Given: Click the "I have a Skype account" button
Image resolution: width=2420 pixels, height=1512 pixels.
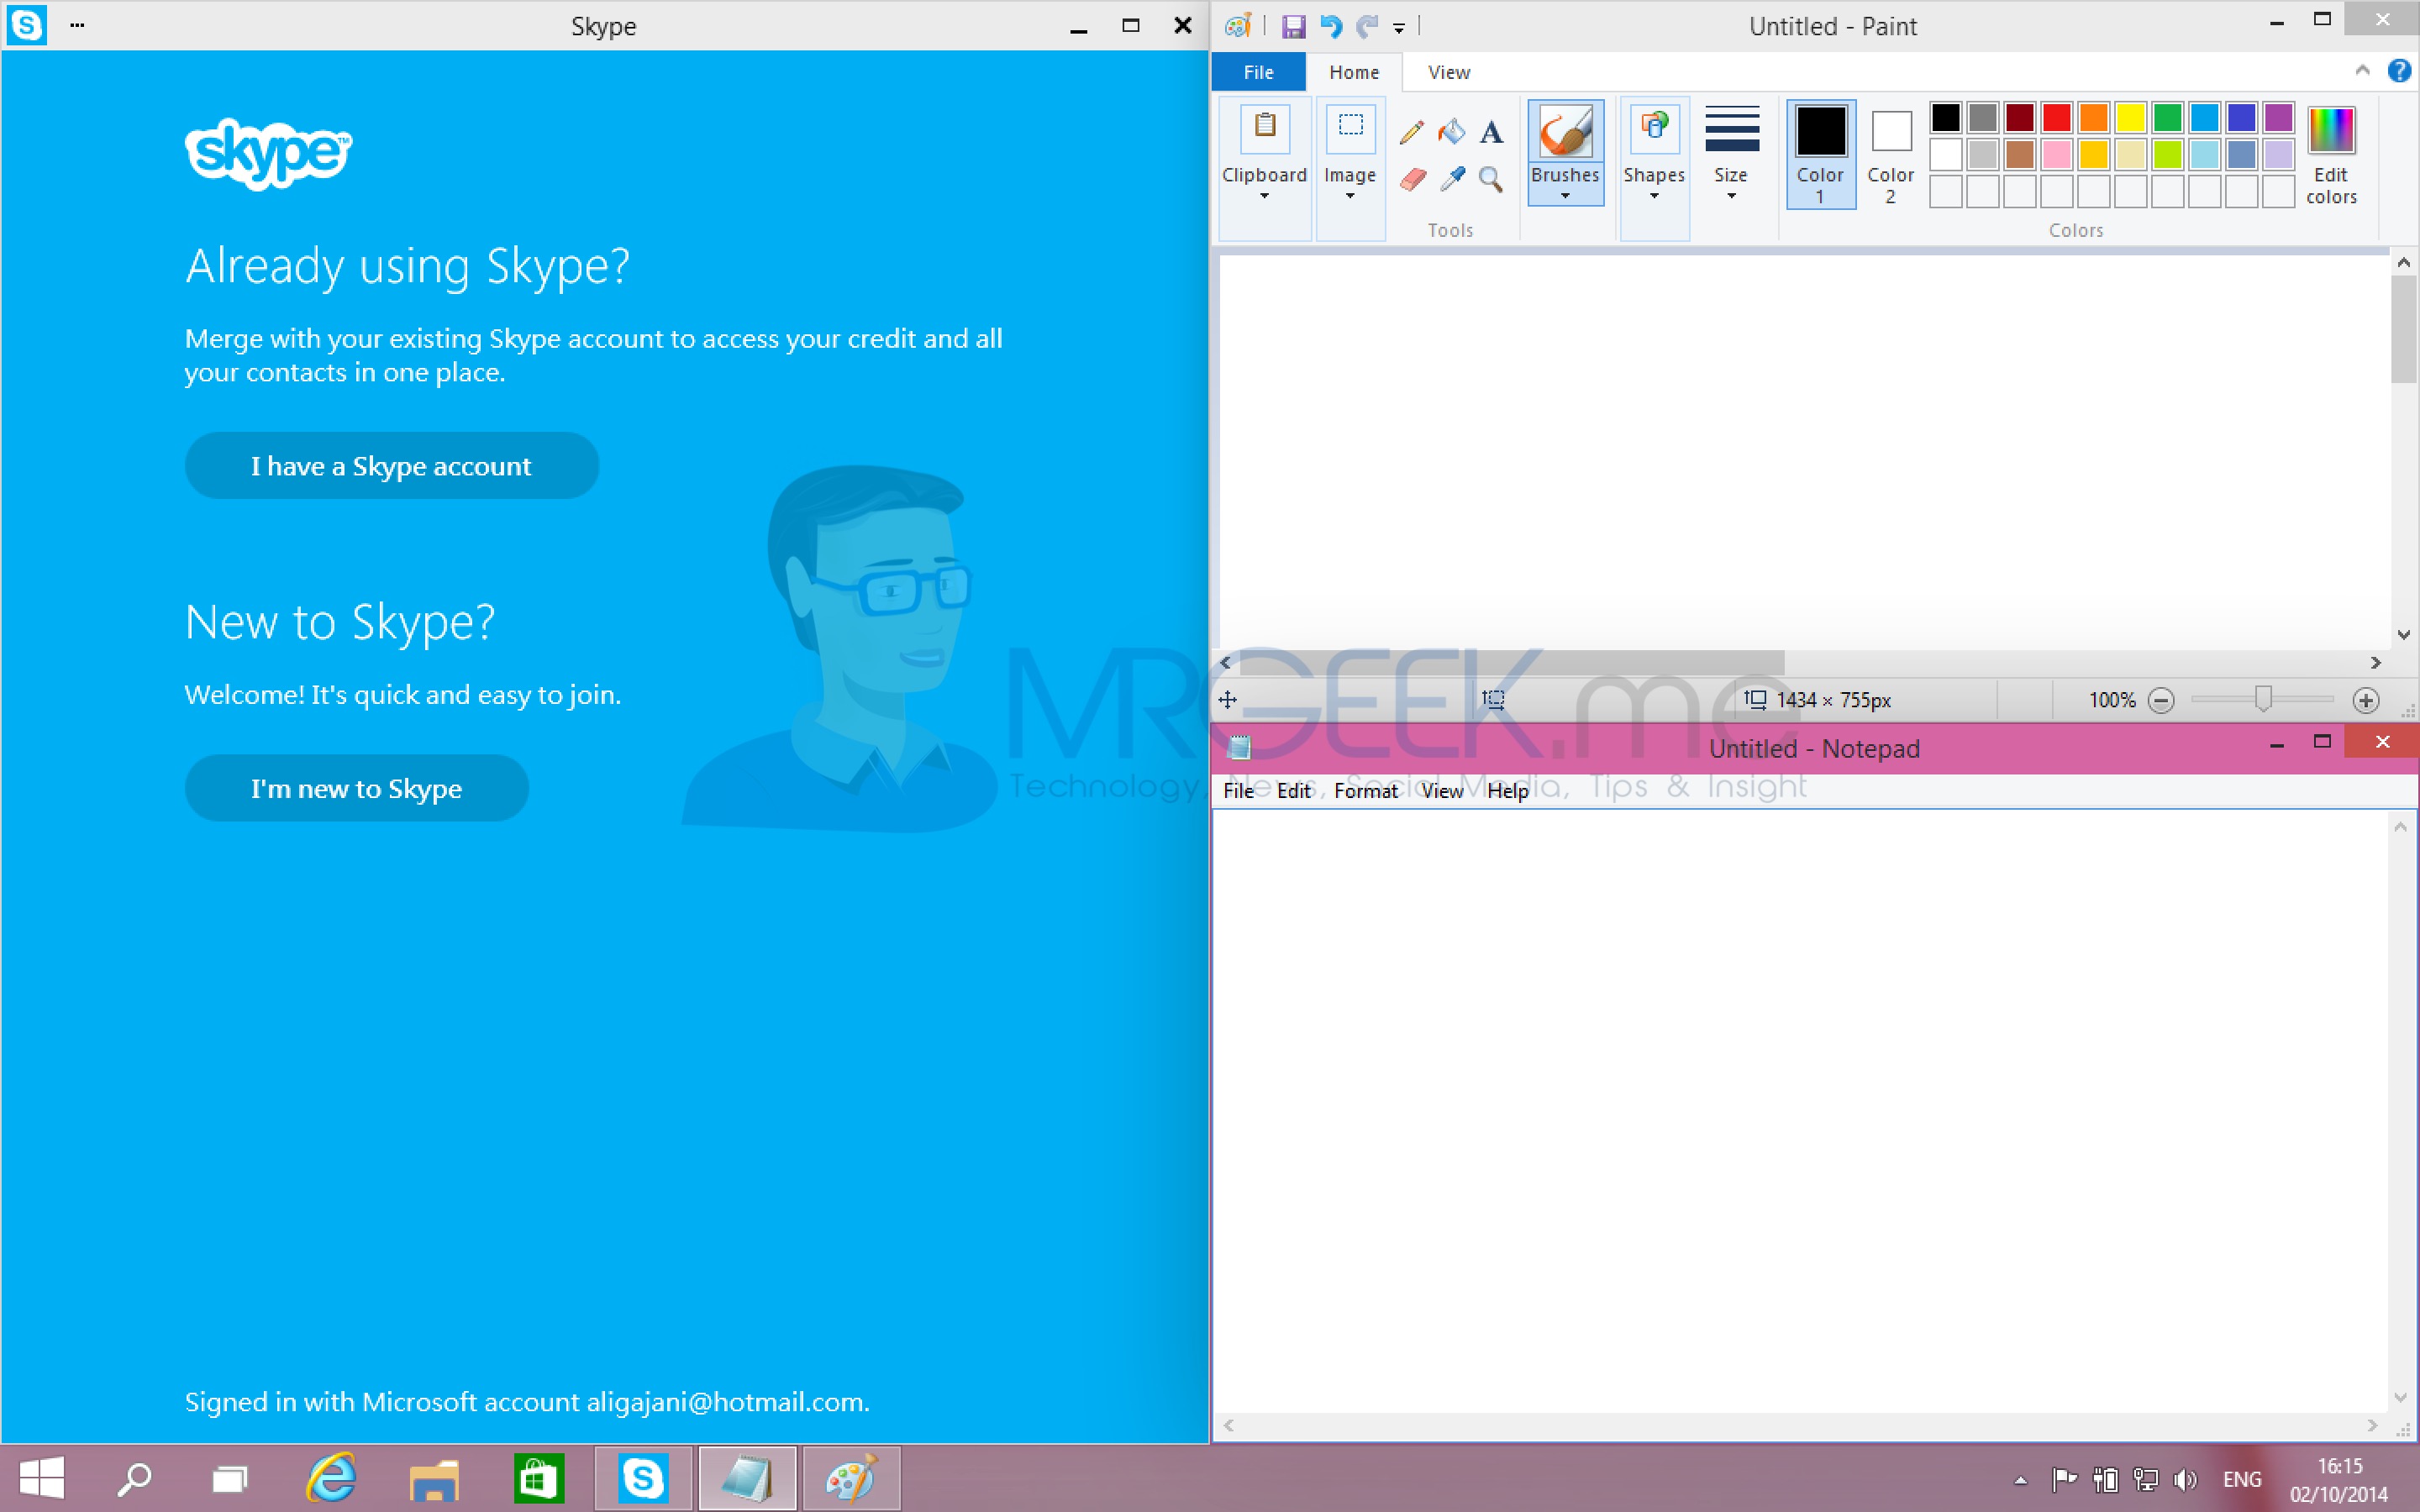Looking at the screenshot, I should [x=392, y=466].
